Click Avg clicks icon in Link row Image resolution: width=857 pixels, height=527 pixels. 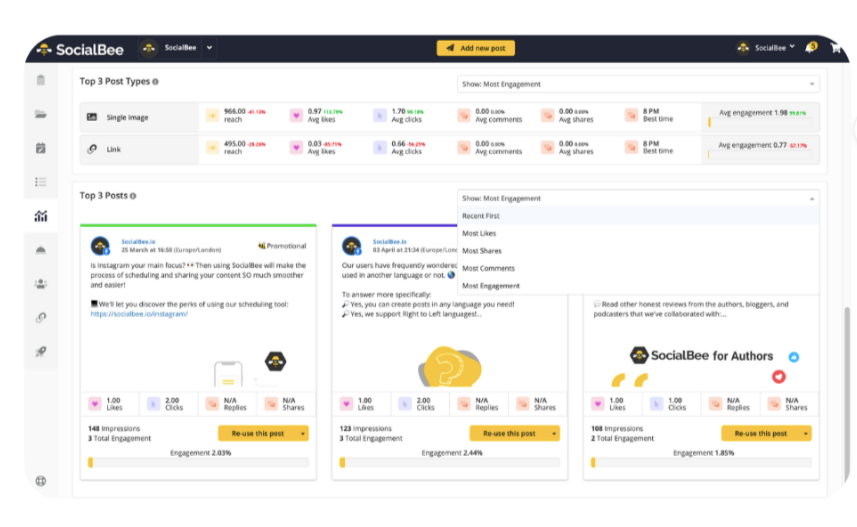(380, 147)
